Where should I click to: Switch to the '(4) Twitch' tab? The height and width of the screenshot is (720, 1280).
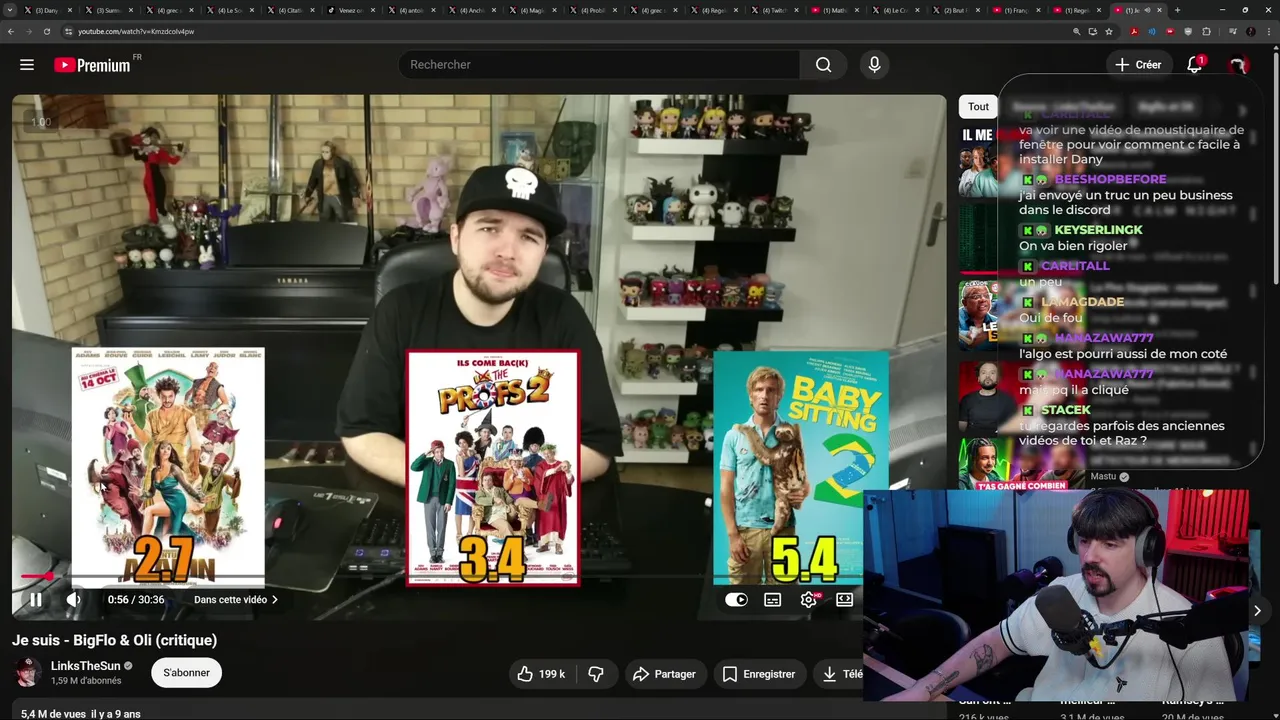[777, 10]
